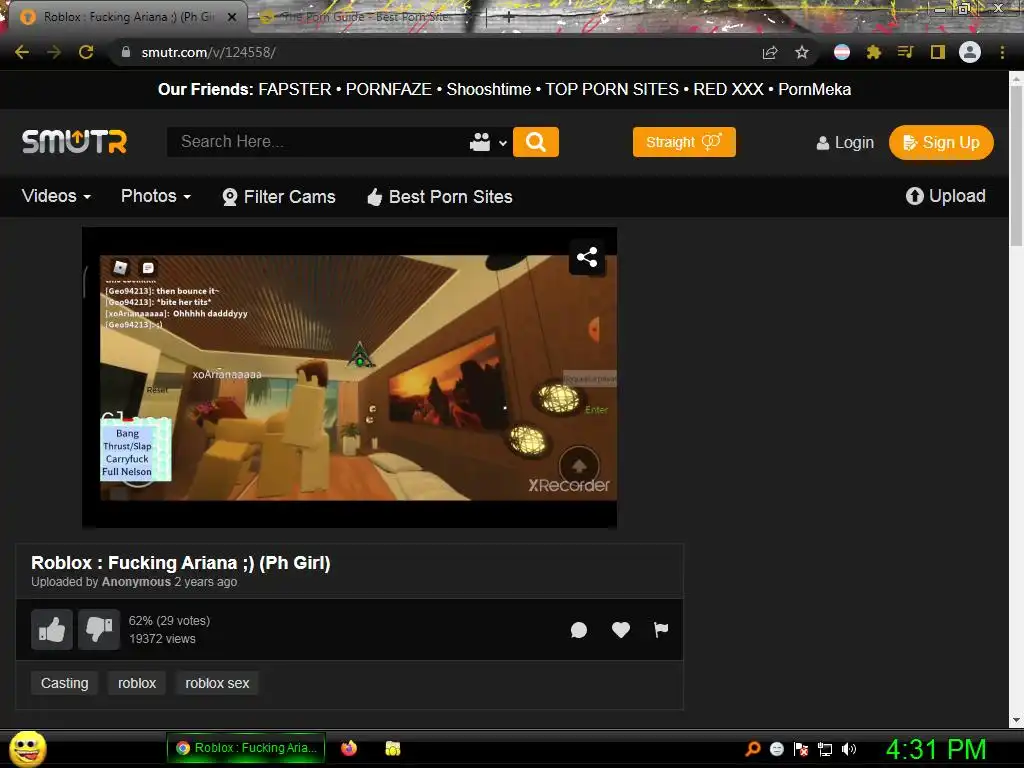Click the page vertical scrollbar
The width and height of the screenshot is (1024, 768).
(1016, 167)
